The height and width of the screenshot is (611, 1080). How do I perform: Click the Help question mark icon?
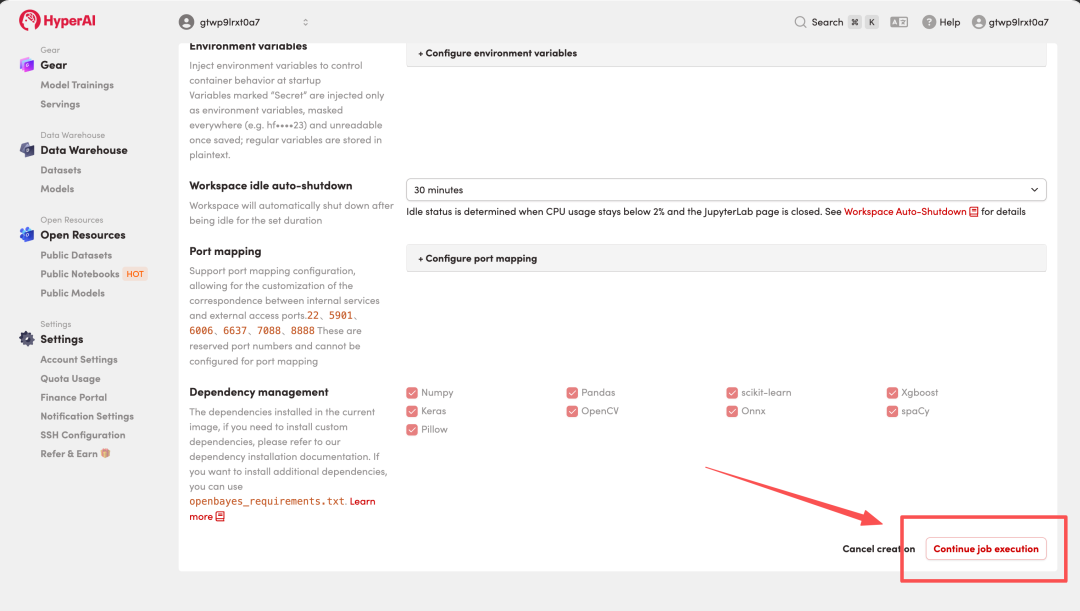(929, 22)
